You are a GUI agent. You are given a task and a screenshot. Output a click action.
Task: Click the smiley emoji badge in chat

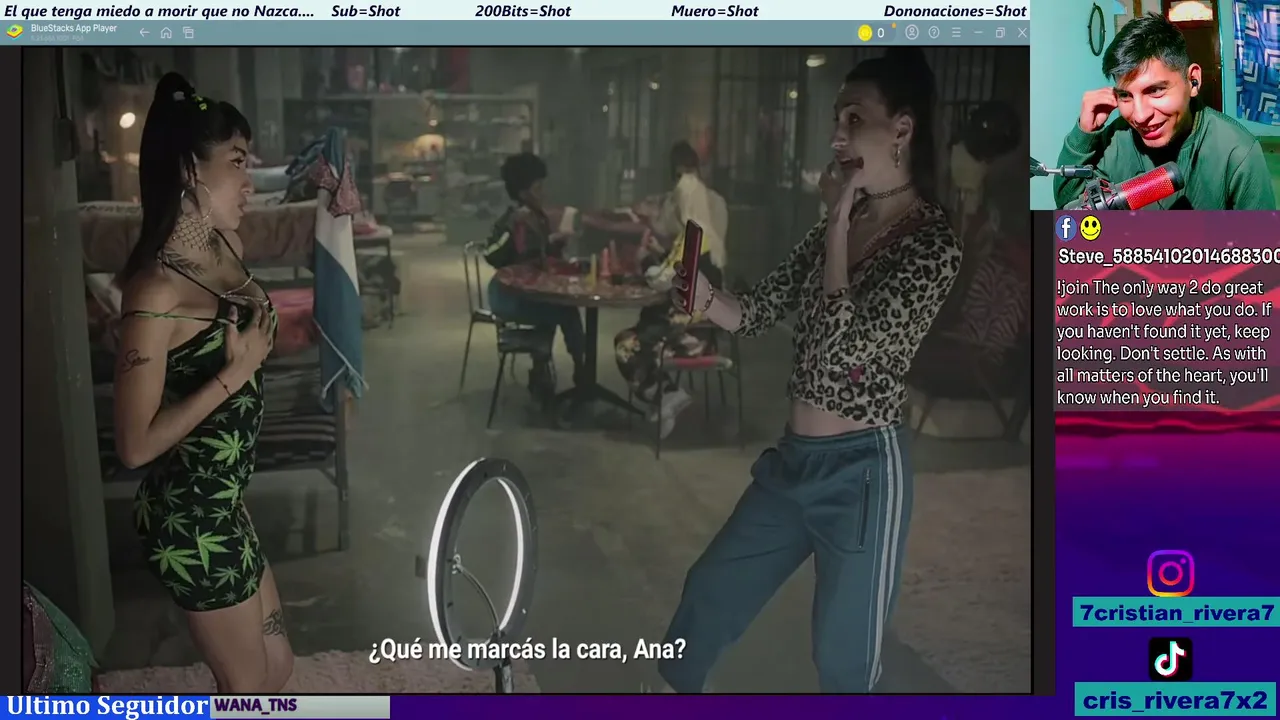point(1090,229)
